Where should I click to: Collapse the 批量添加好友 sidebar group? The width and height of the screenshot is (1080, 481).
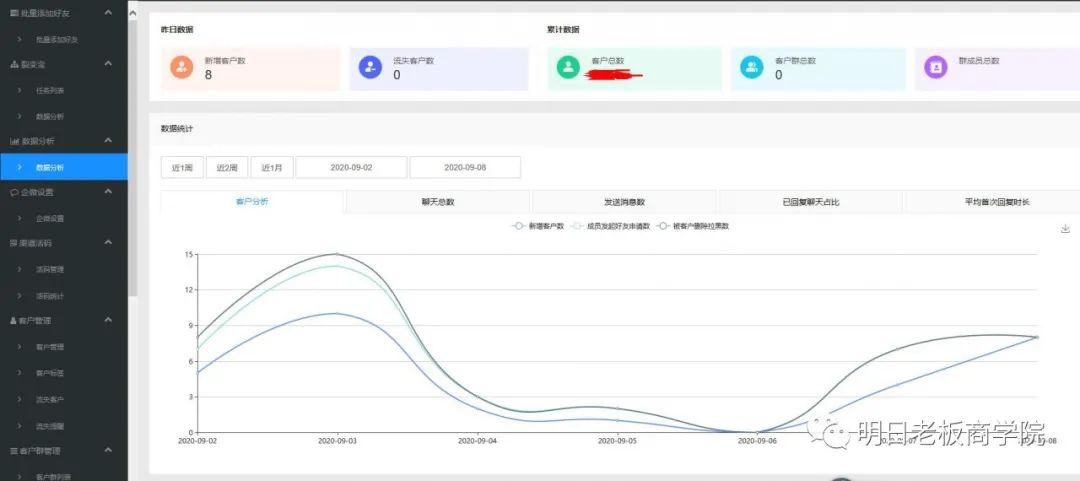point(108,12)
